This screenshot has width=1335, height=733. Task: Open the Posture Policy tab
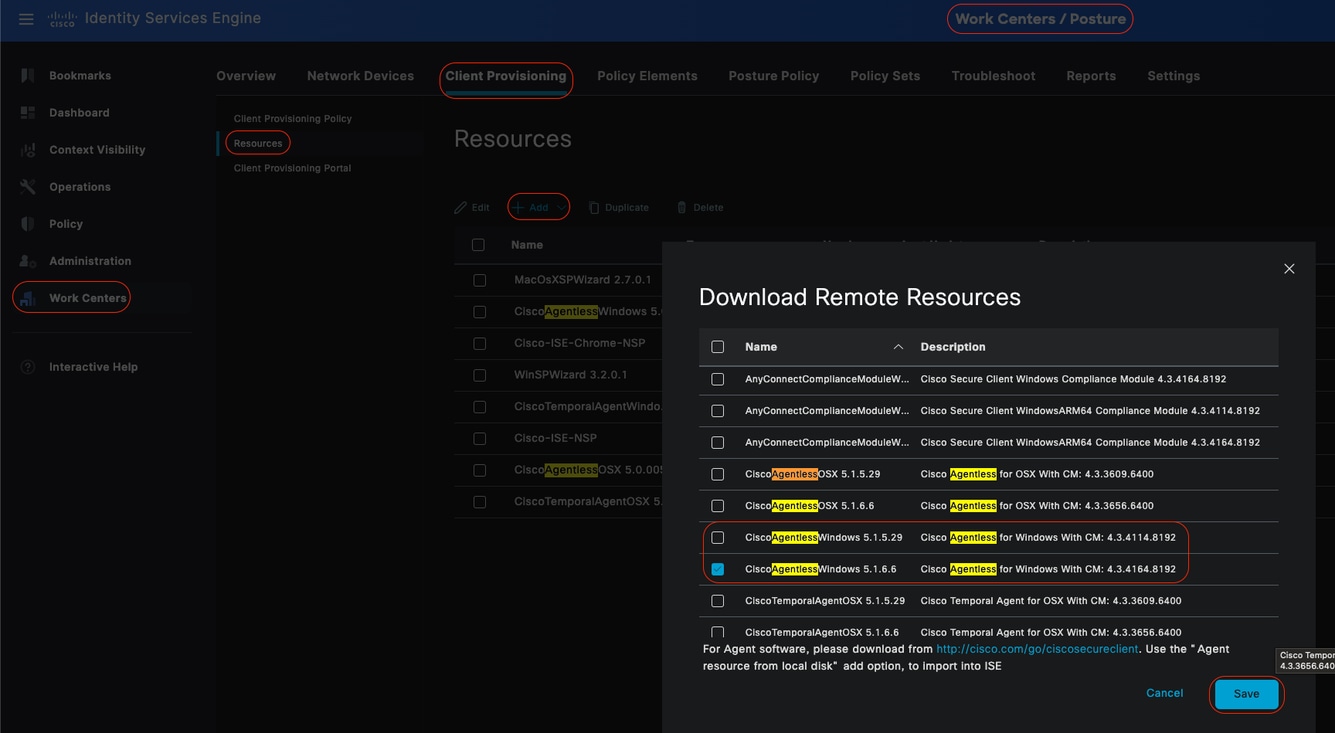774,76
